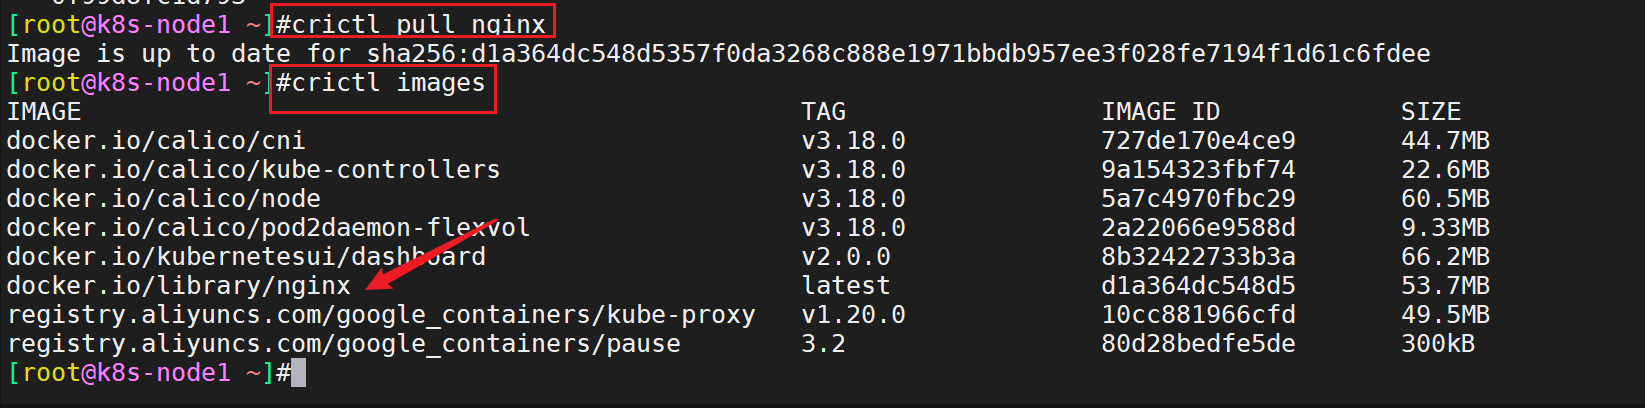Click the terminal cursor block at the prompt
The height and width of the screenshot is (408, 1645).
(298, 373)
